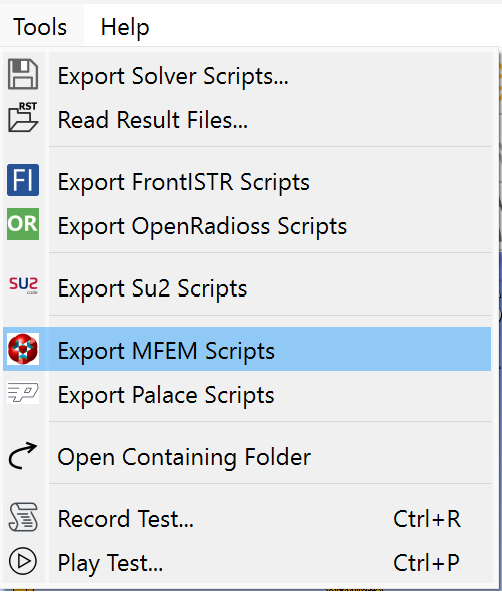Screen dimensions: 502x592
Task: Choose Export Su2 Scripts
Action: click(x=247, y=288)
